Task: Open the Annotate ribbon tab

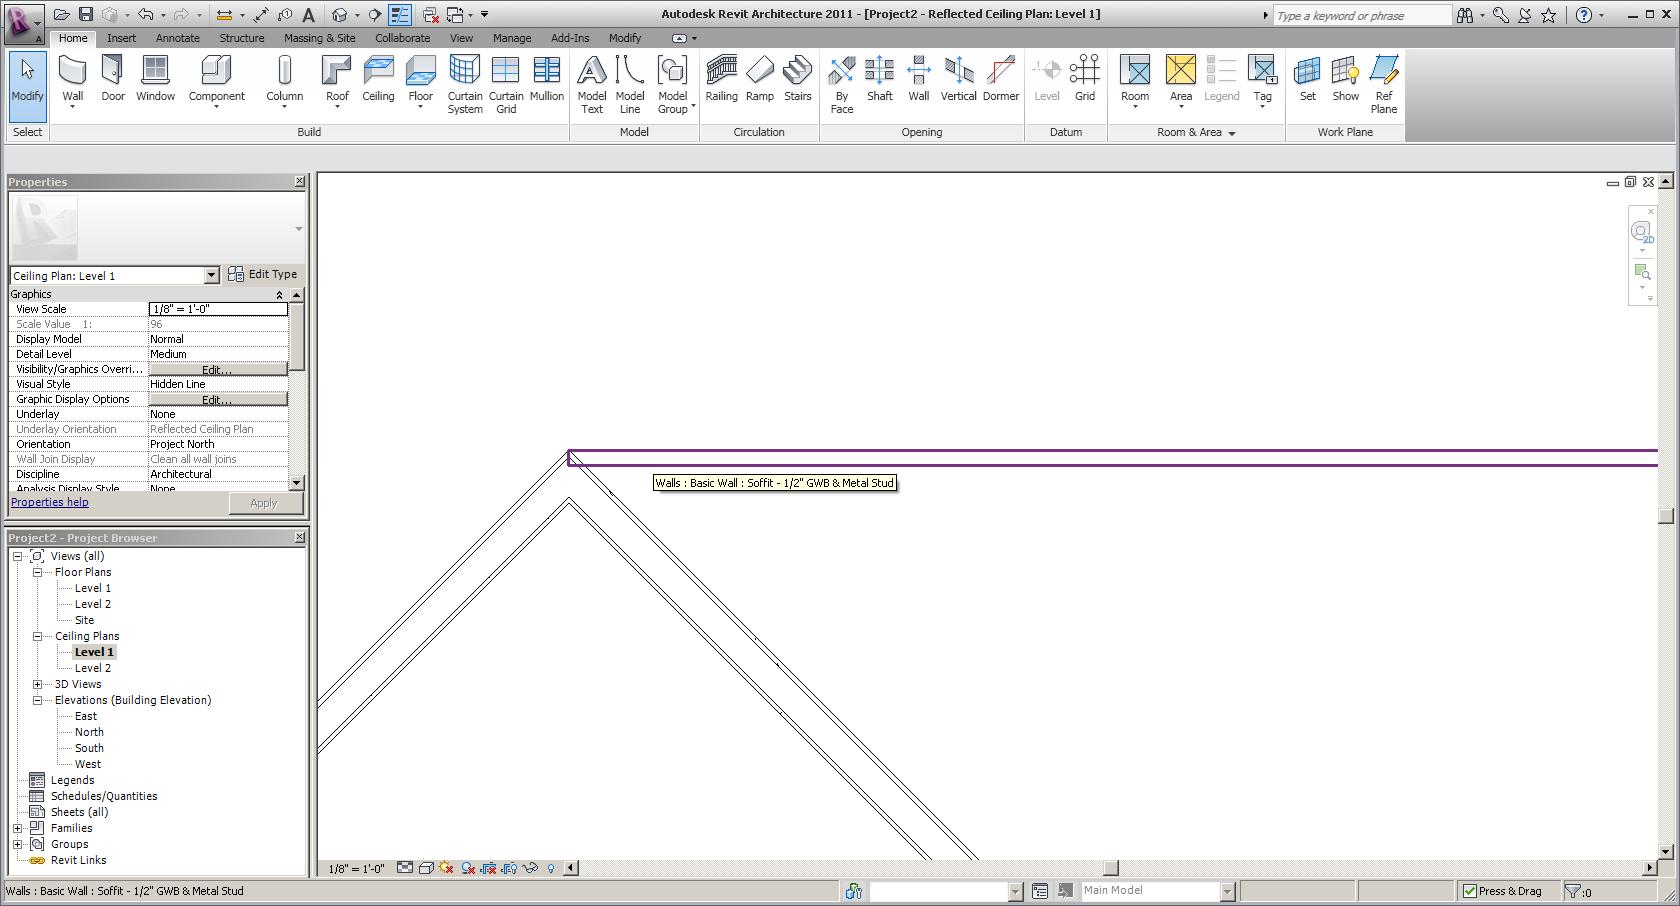Action: click(x=177, y=38)
